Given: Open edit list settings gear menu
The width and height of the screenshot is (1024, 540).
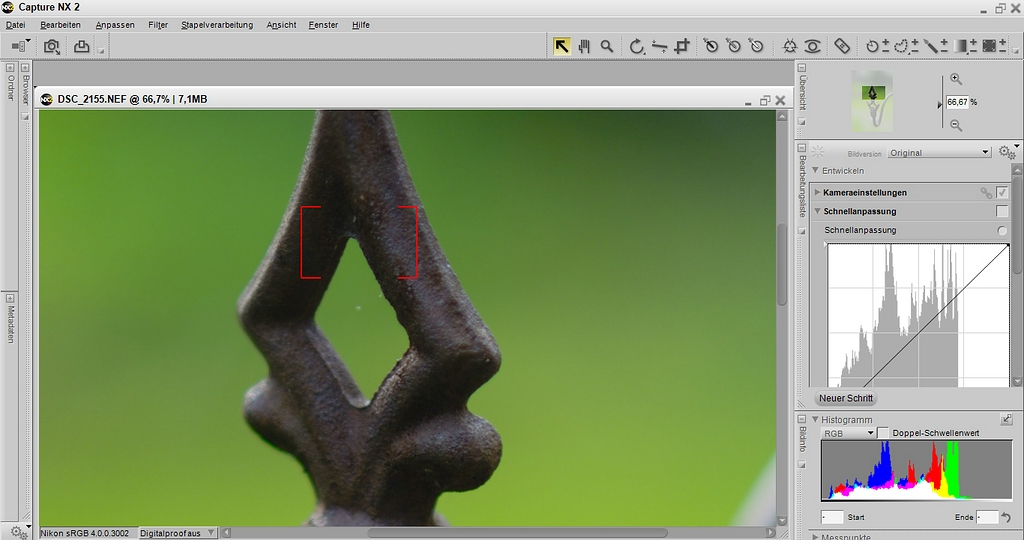Looking at the screenshot, I should [1008, 152].
